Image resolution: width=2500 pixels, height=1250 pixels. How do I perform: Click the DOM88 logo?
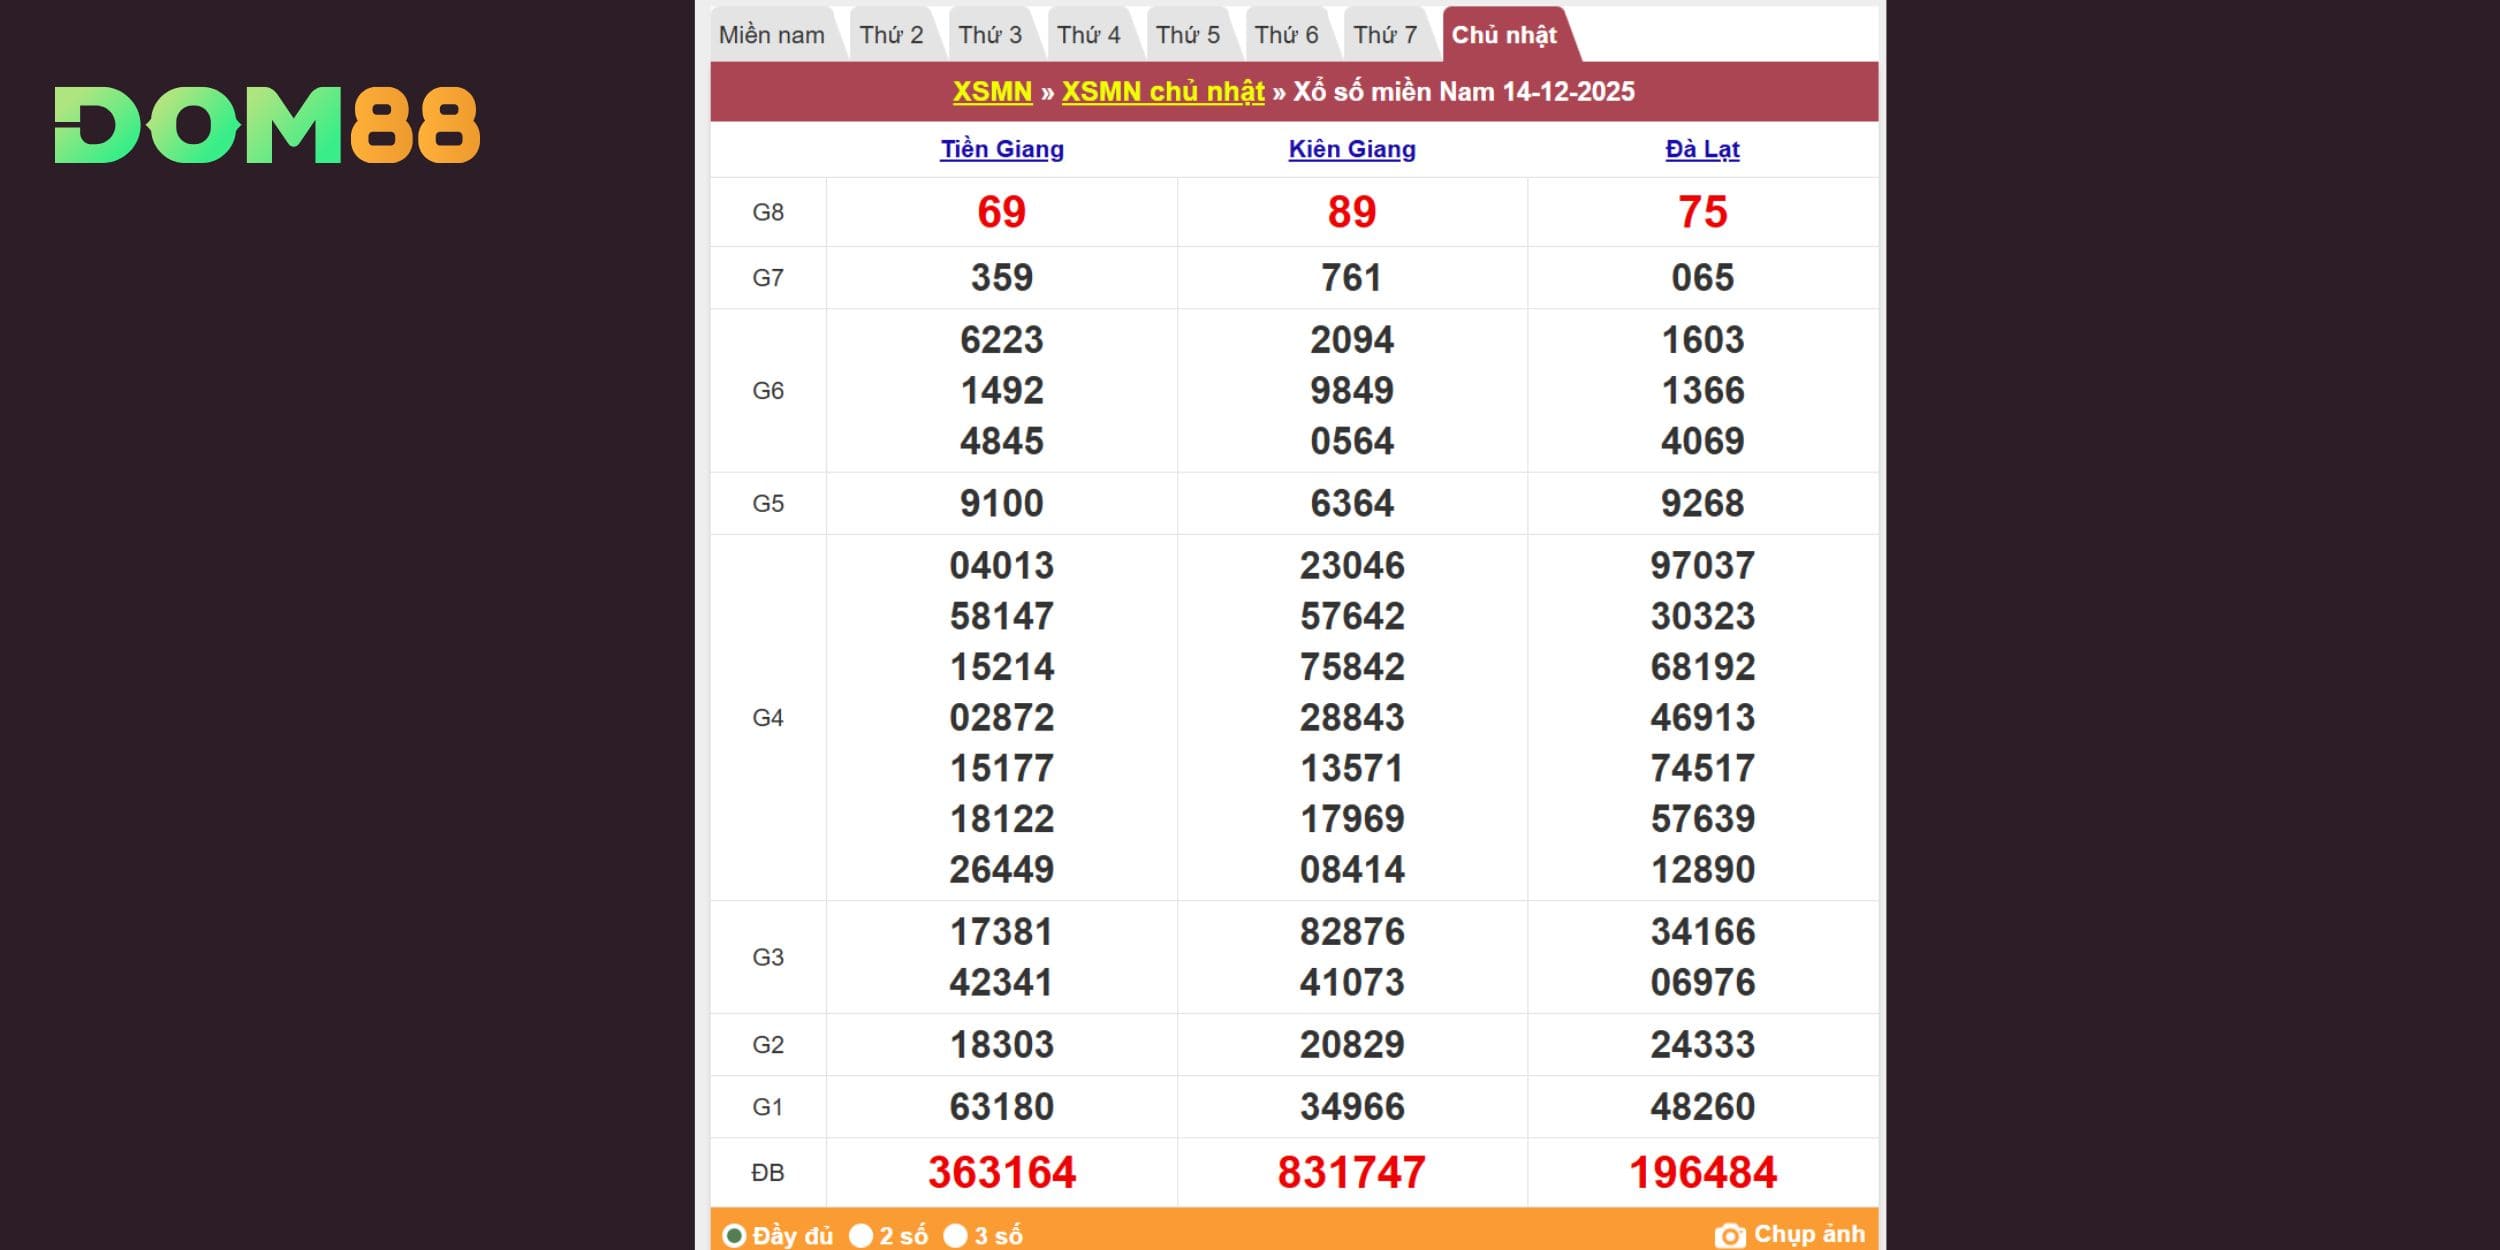(267, 125)
